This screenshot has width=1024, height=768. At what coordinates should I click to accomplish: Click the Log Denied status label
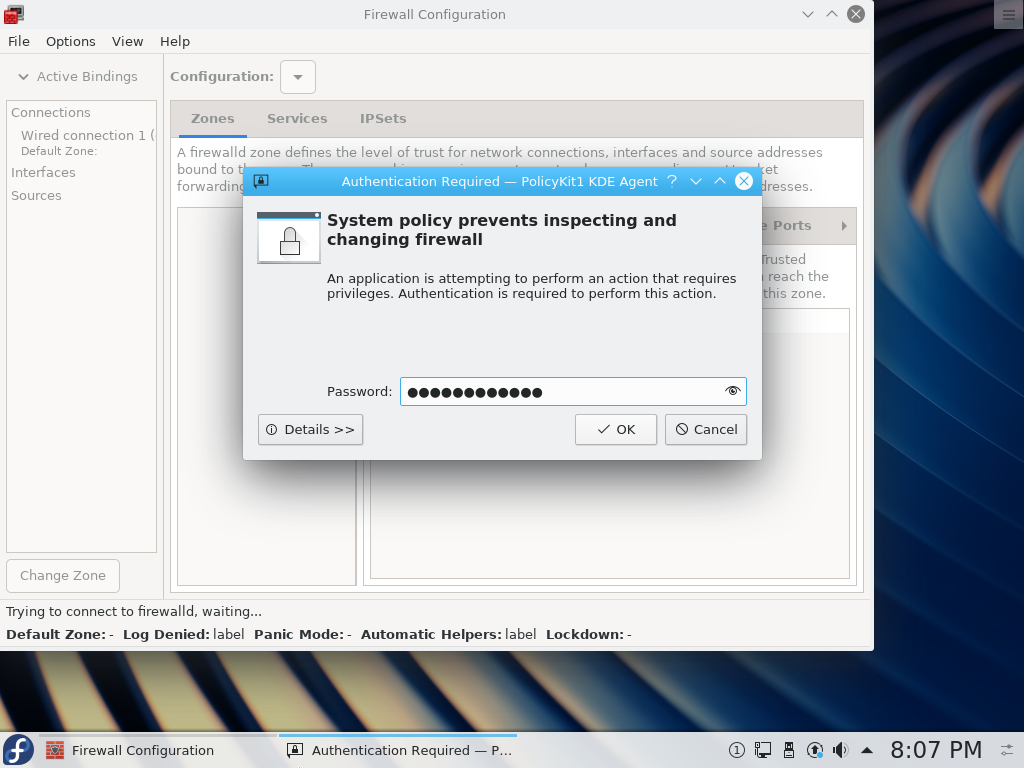[167, 634]
